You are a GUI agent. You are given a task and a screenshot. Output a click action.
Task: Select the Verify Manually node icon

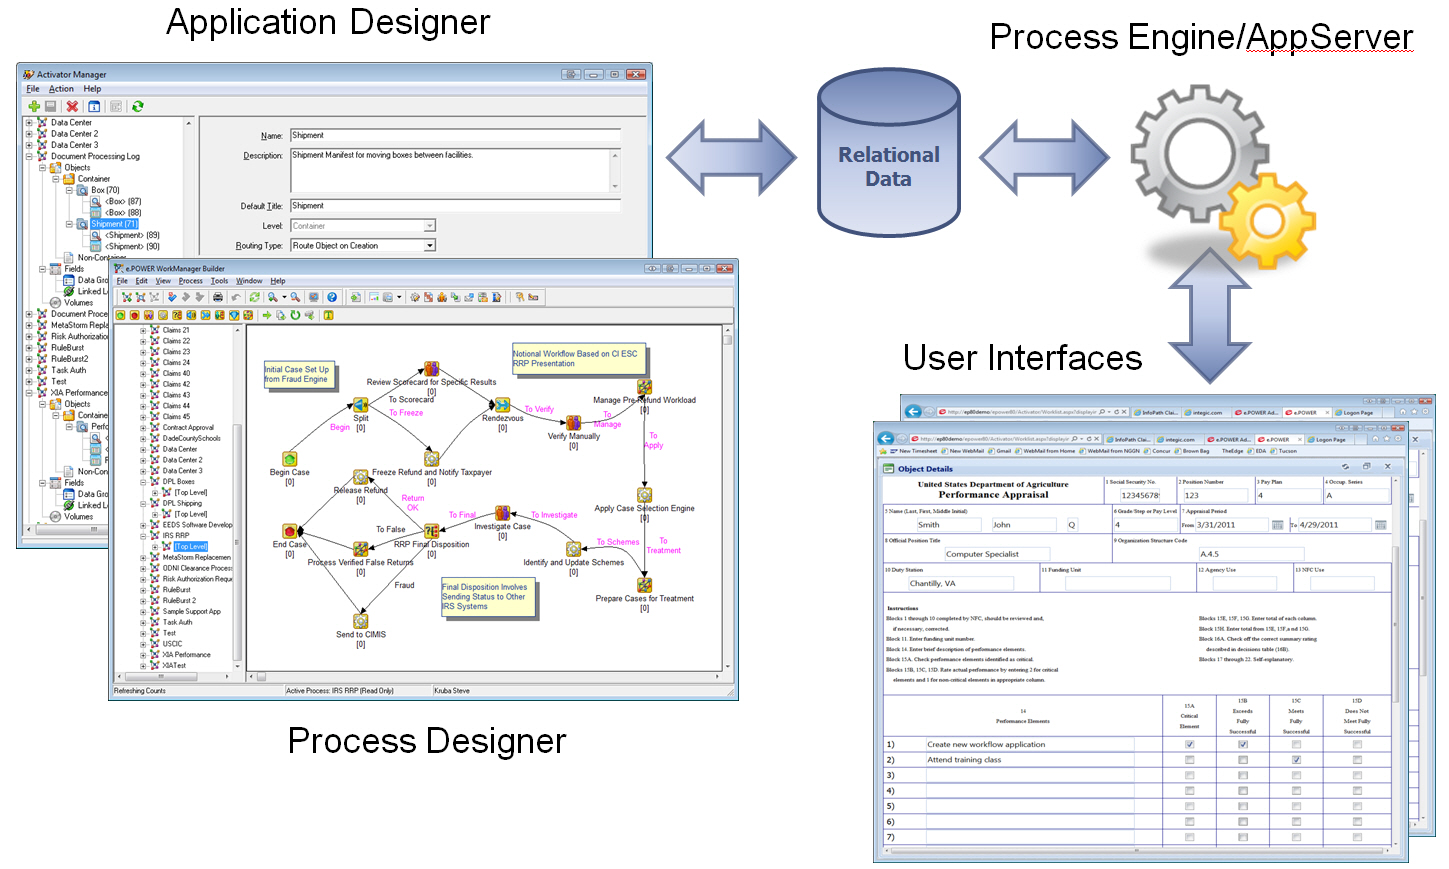[574, 423]
